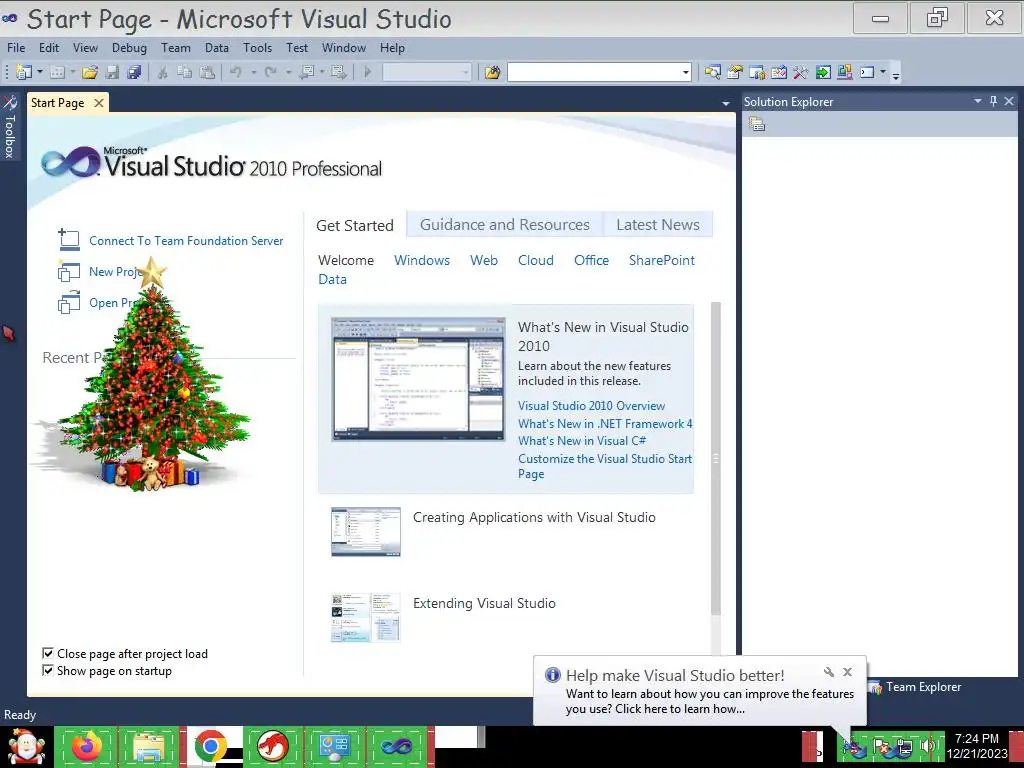Open the Toolbox via crossed-tools toolbar icon
The image size is (1024, 768).
801,72
